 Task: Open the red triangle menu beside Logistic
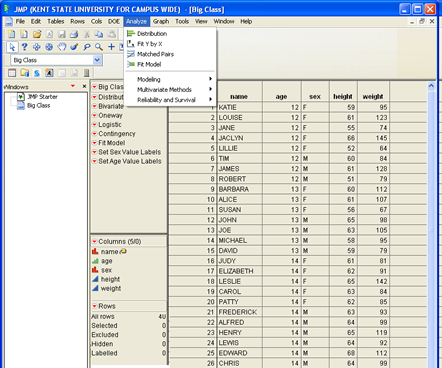coord(94,125)
